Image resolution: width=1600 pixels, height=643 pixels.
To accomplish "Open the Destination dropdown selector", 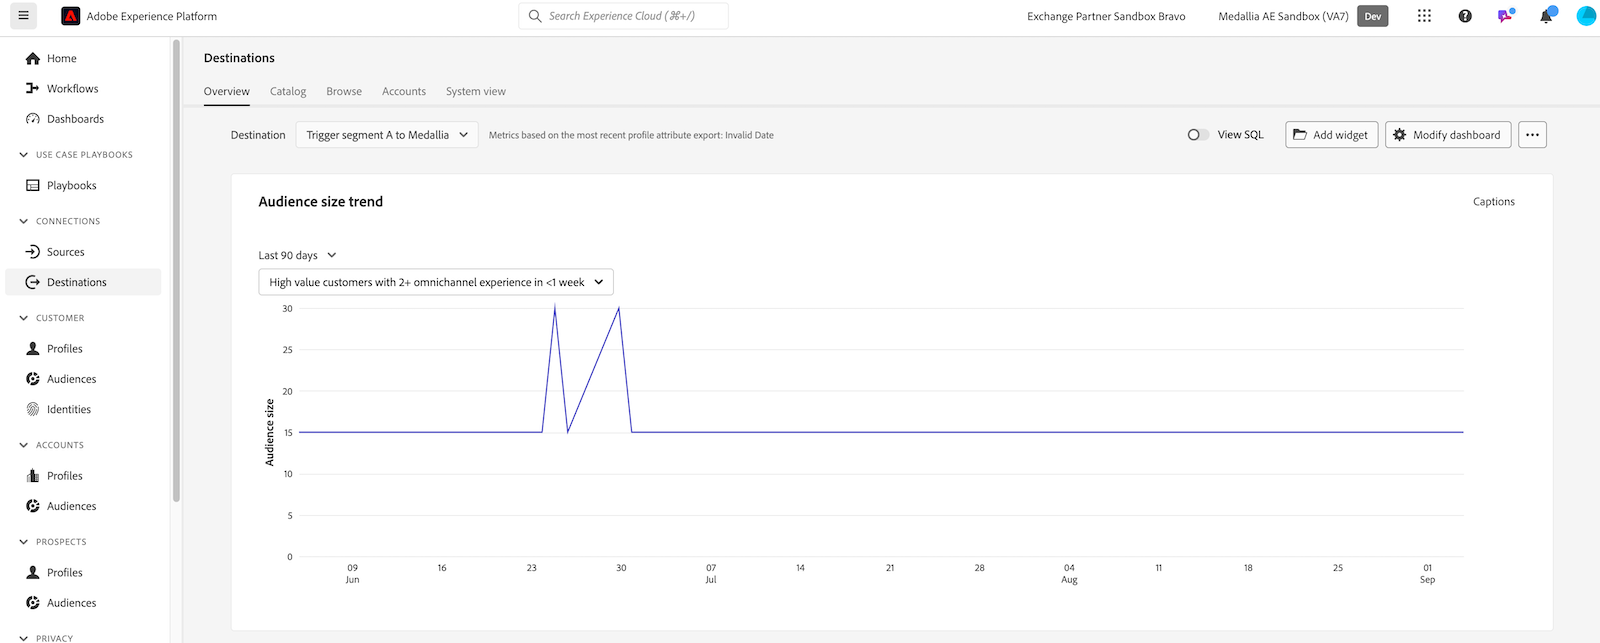I will 387,135.
